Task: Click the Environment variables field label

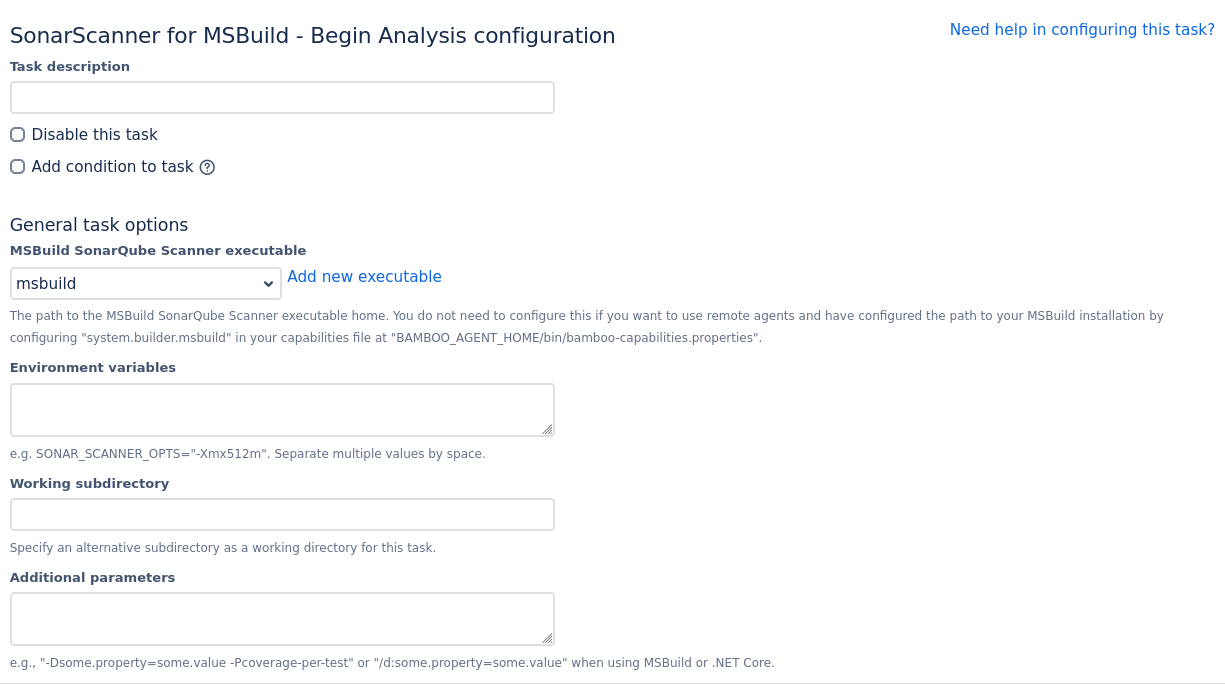Action: tap(93, 368)
